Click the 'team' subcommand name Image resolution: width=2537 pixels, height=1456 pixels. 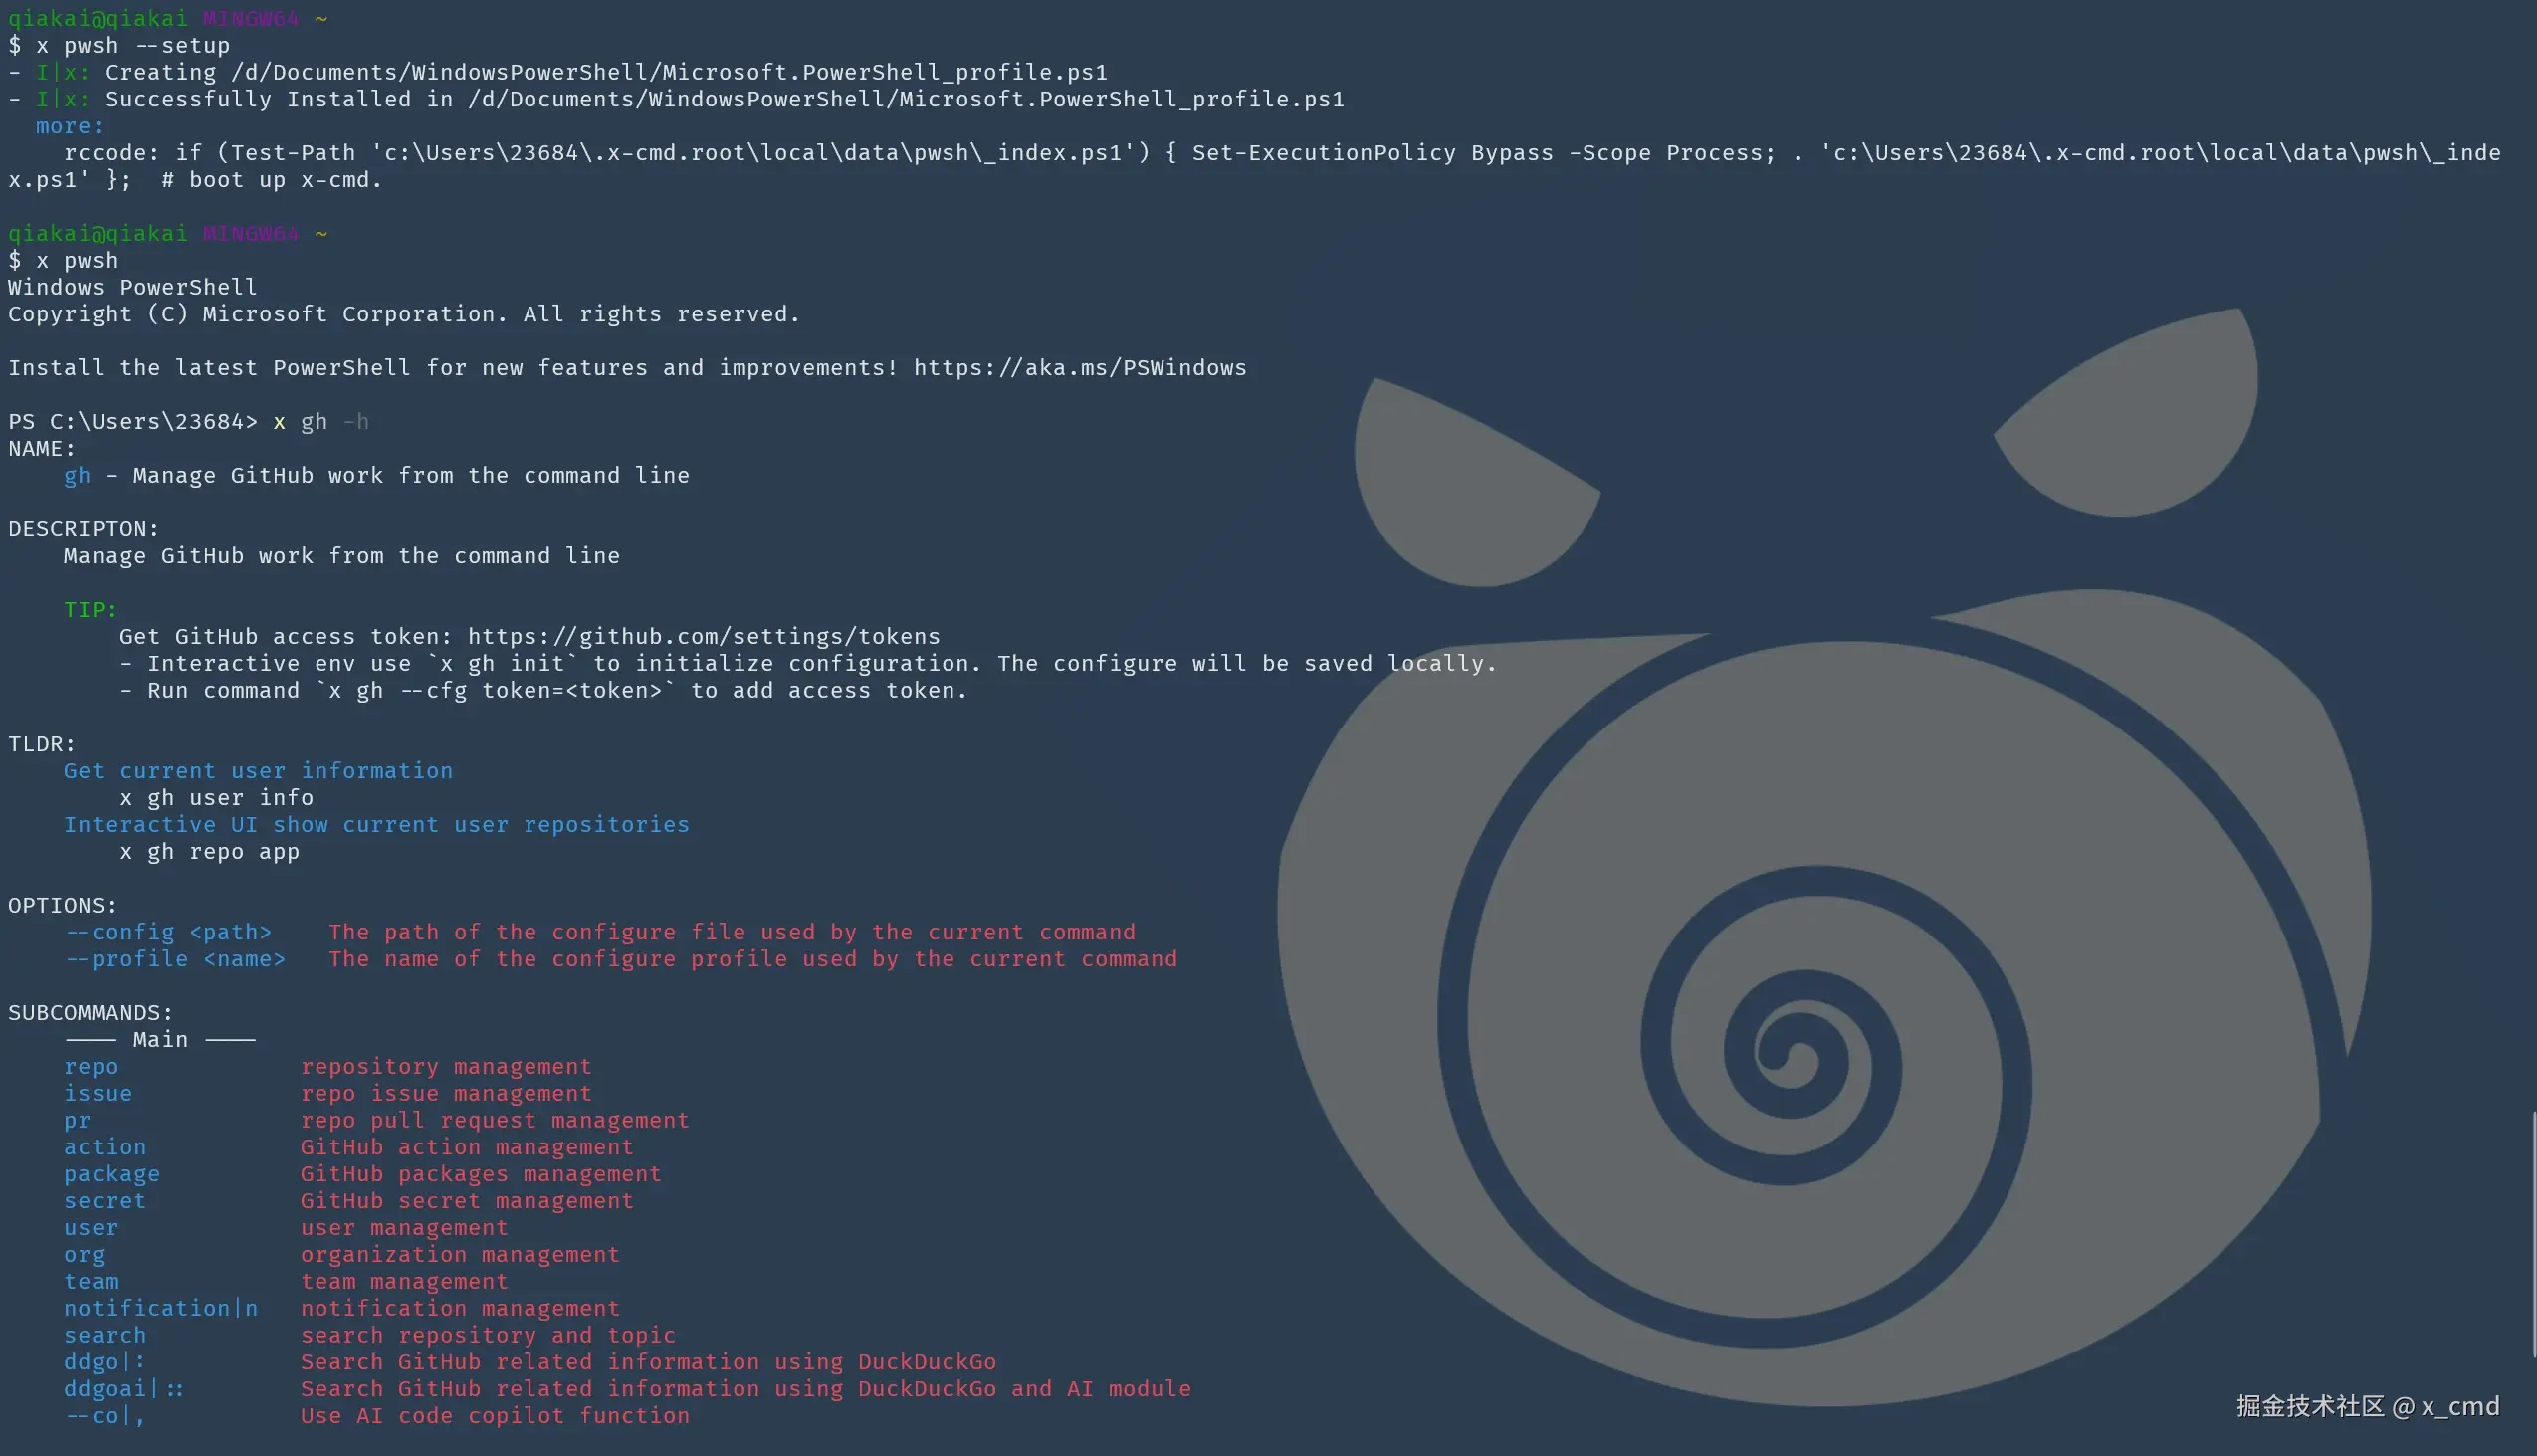click(91, 1282)
